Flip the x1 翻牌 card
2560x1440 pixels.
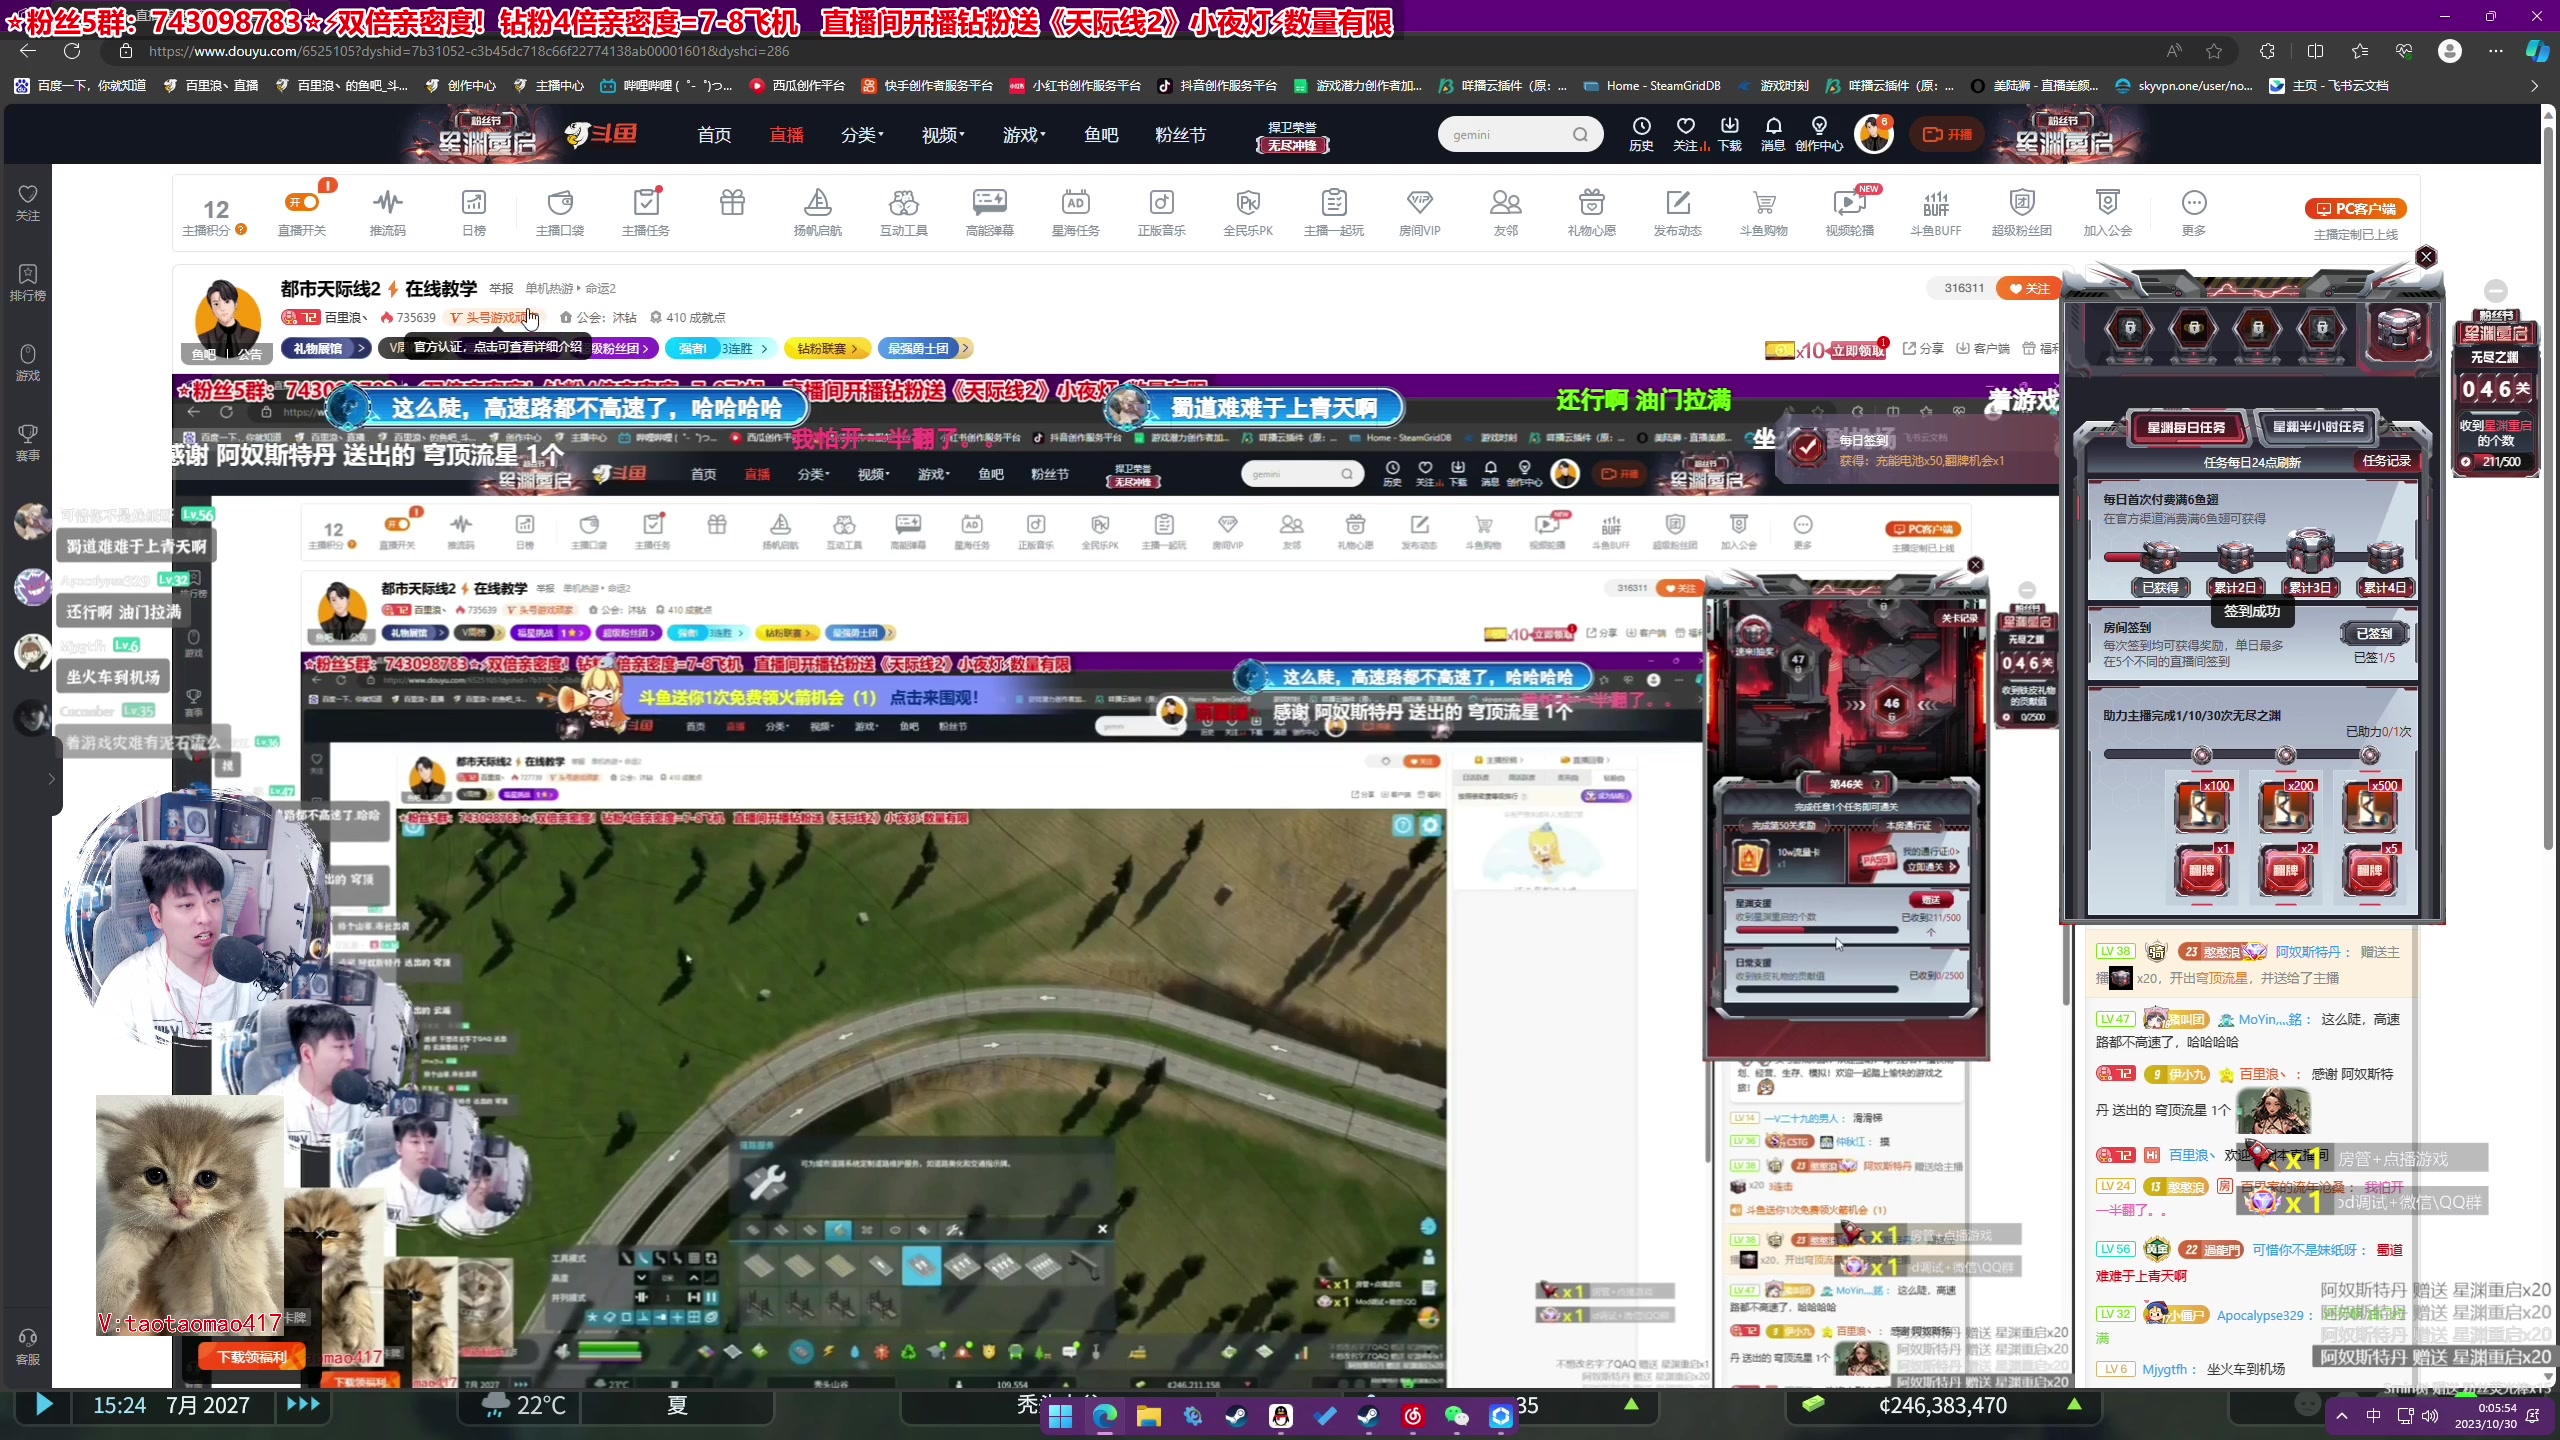pos(2201,870)
